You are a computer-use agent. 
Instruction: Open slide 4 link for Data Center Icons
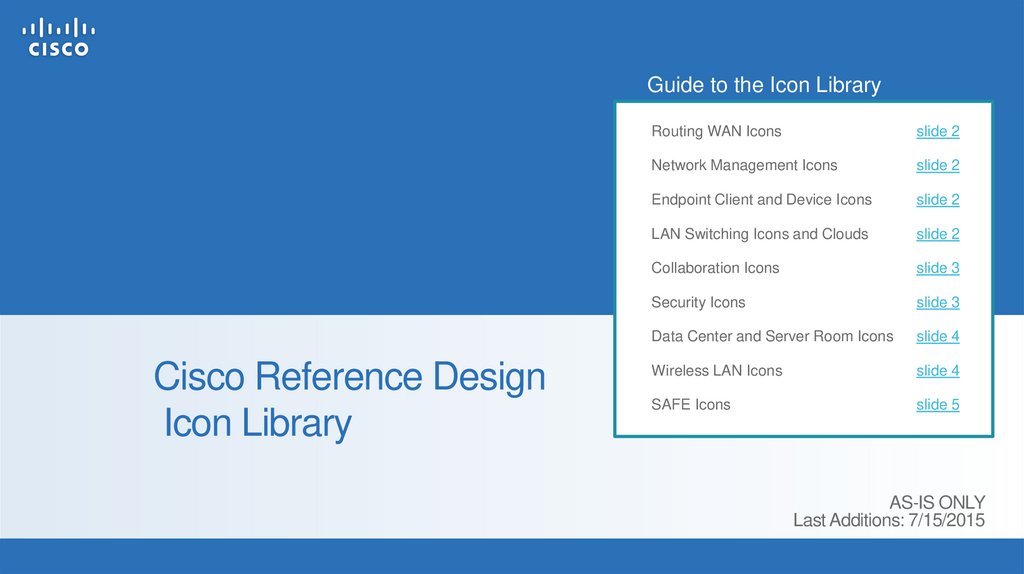point(937,336)
